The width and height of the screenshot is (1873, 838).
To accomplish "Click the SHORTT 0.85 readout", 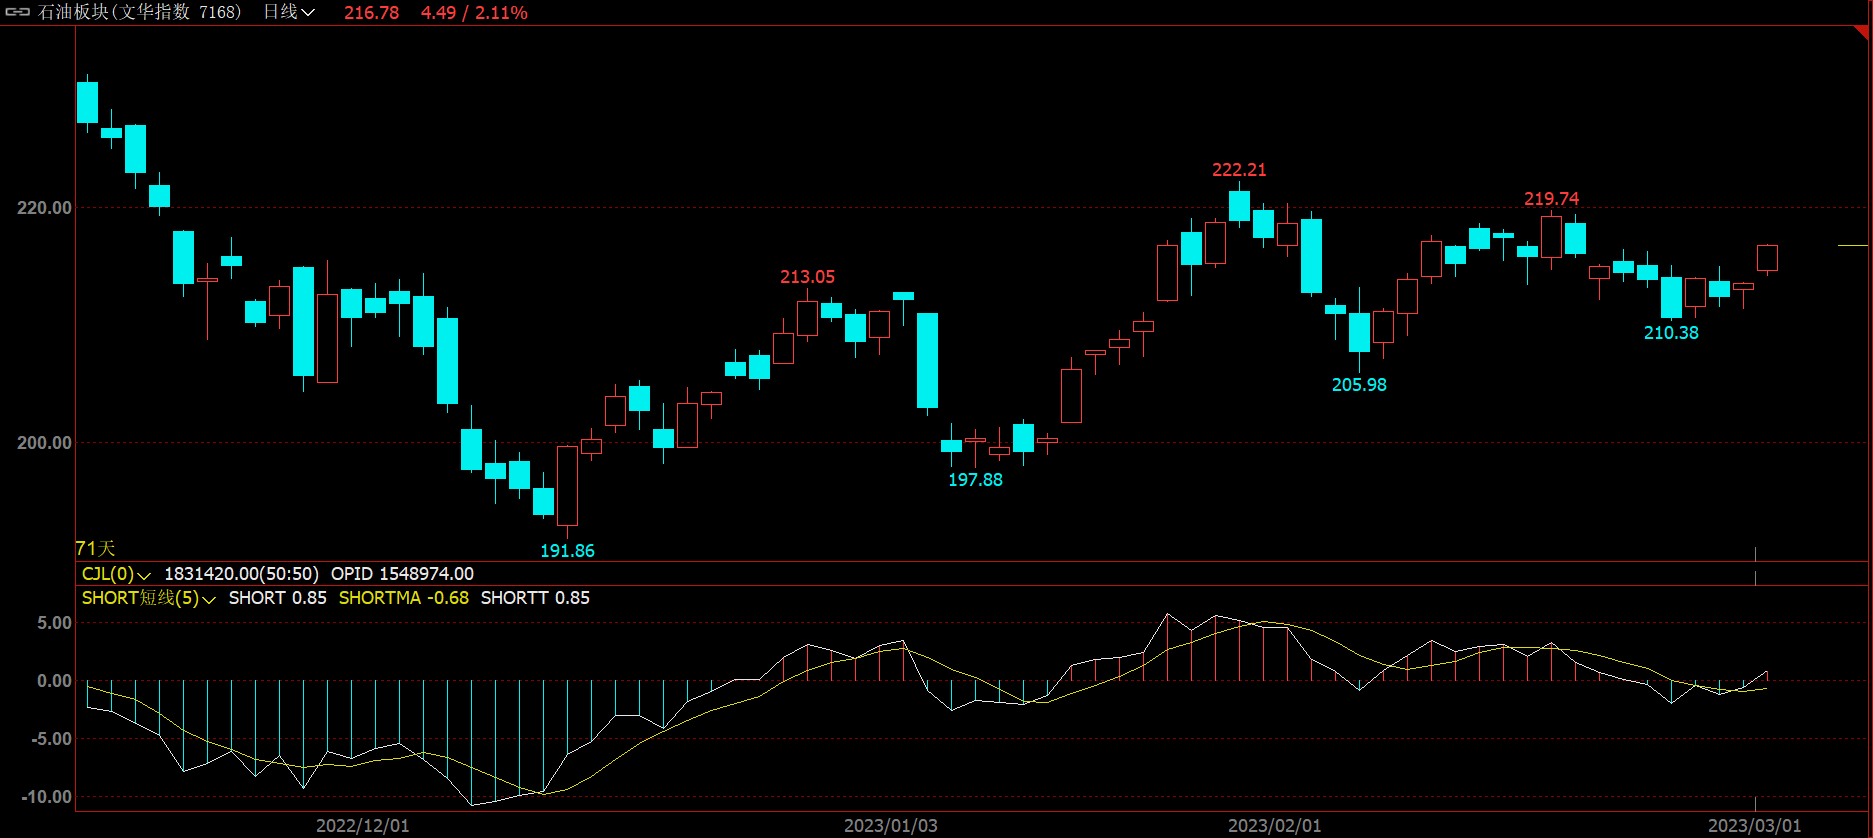I will click(535, 598).
